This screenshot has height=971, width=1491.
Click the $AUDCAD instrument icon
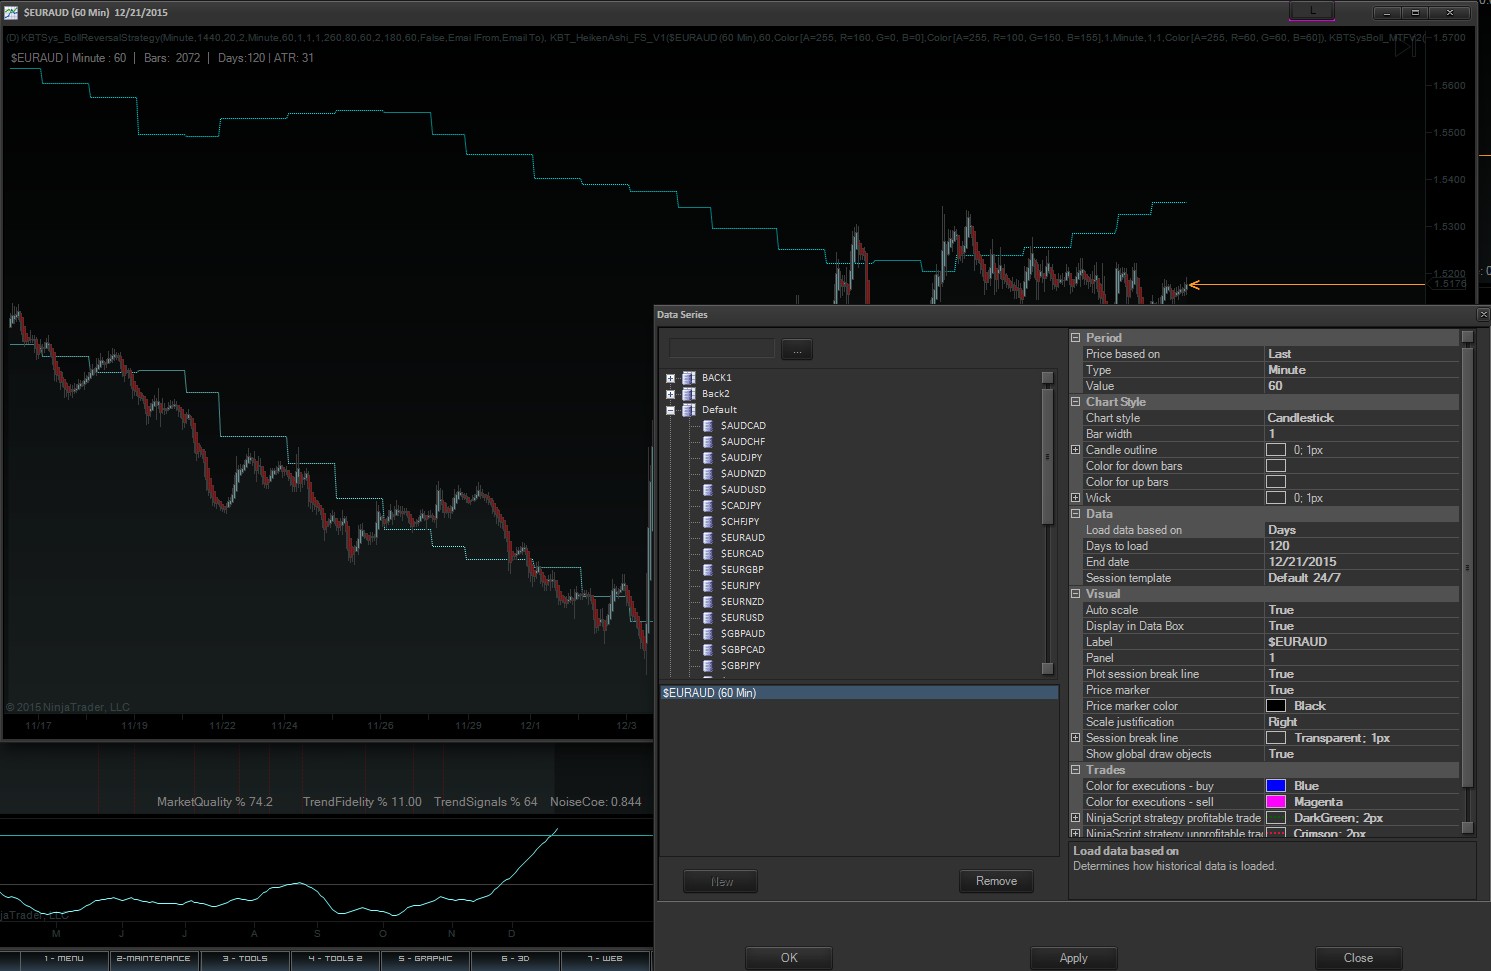pyautogui.click(x=708, y=426)
